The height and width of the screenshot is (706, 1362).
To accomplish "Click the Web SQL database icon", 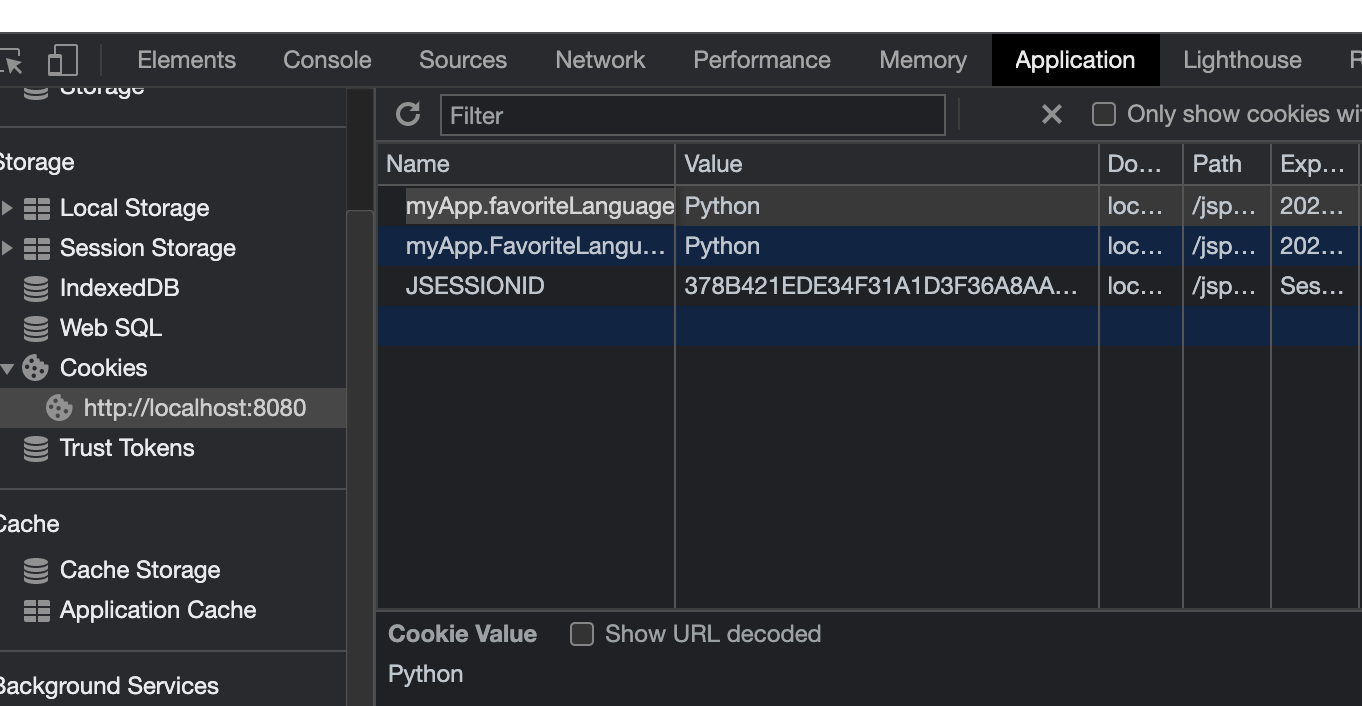I will tap(36, 328).
